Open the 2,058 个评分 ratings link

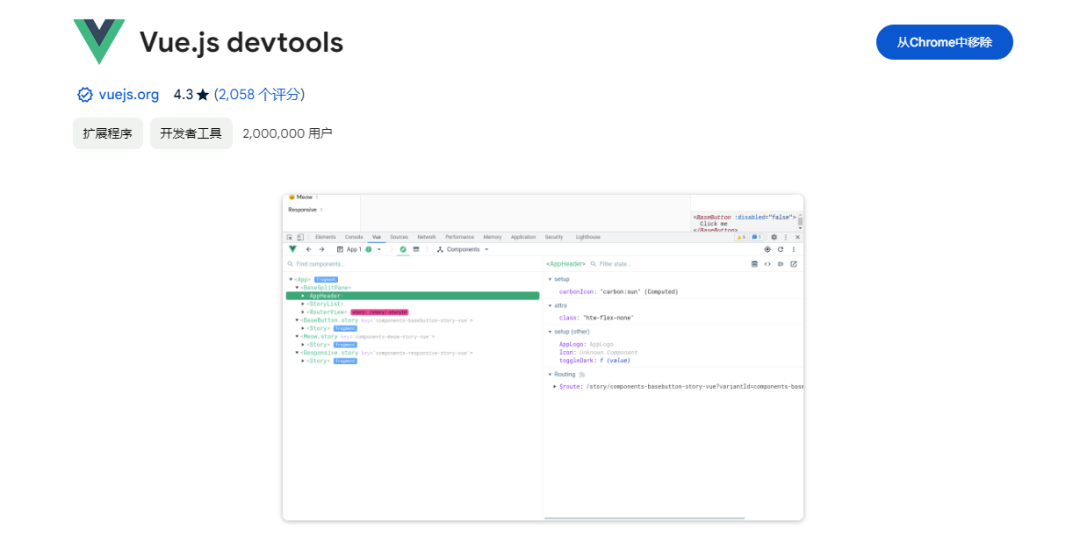coord(259,94)
